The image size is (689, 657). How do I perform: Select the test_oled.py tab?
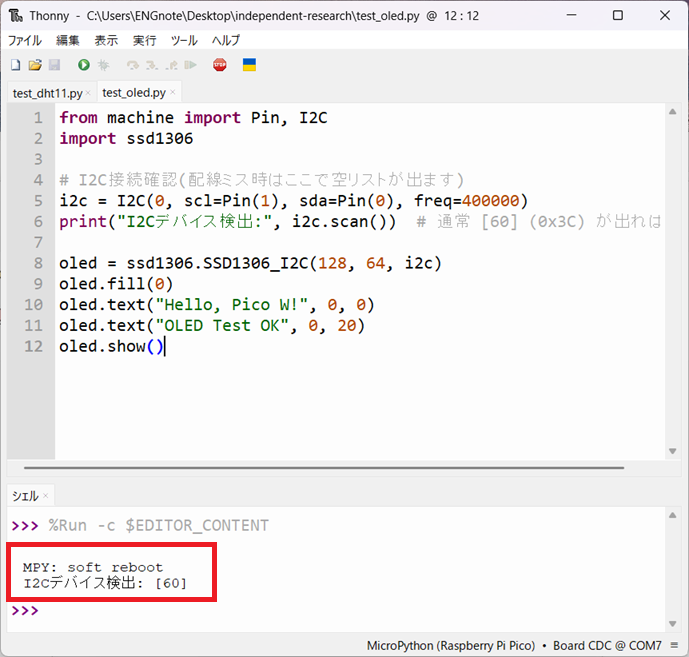[x=134, y=93]
